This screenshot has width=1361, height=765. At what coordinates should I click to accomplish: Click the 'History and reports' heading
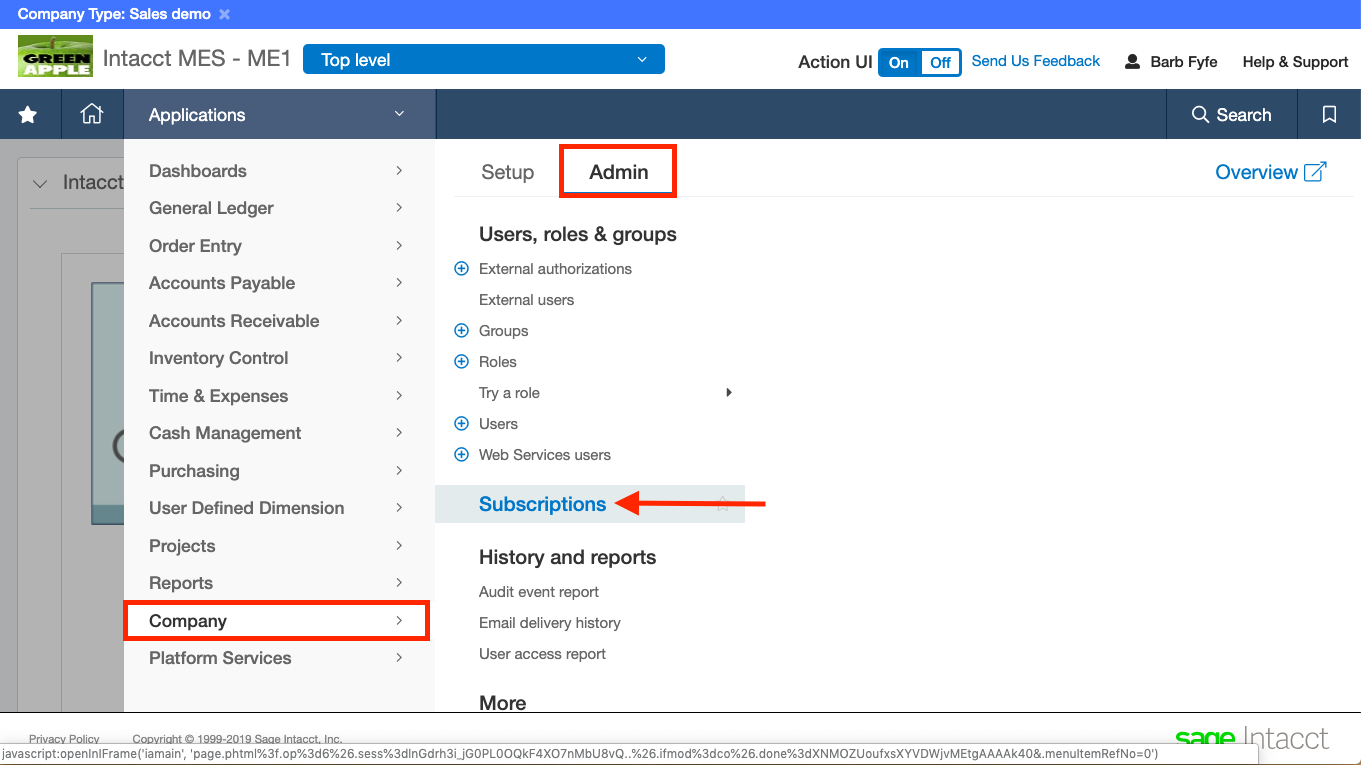click(x=568, y=557)
